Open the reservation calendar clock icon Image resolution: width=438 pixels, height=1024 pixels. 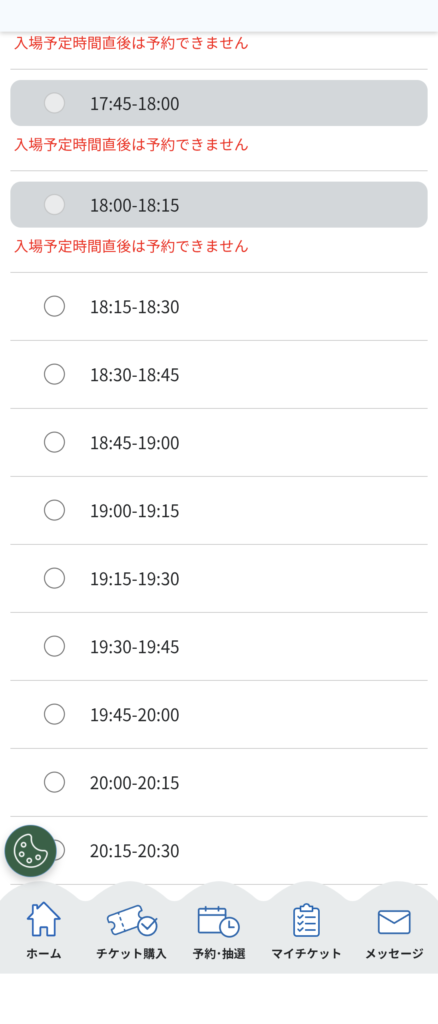click(x=219, y=921)
